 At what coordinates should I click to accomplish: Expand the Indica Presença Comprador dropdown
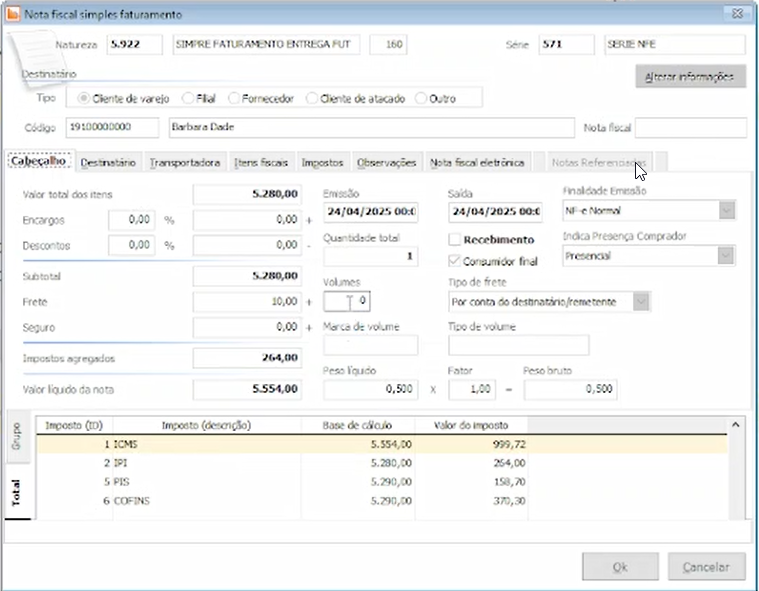coord(727,256)
